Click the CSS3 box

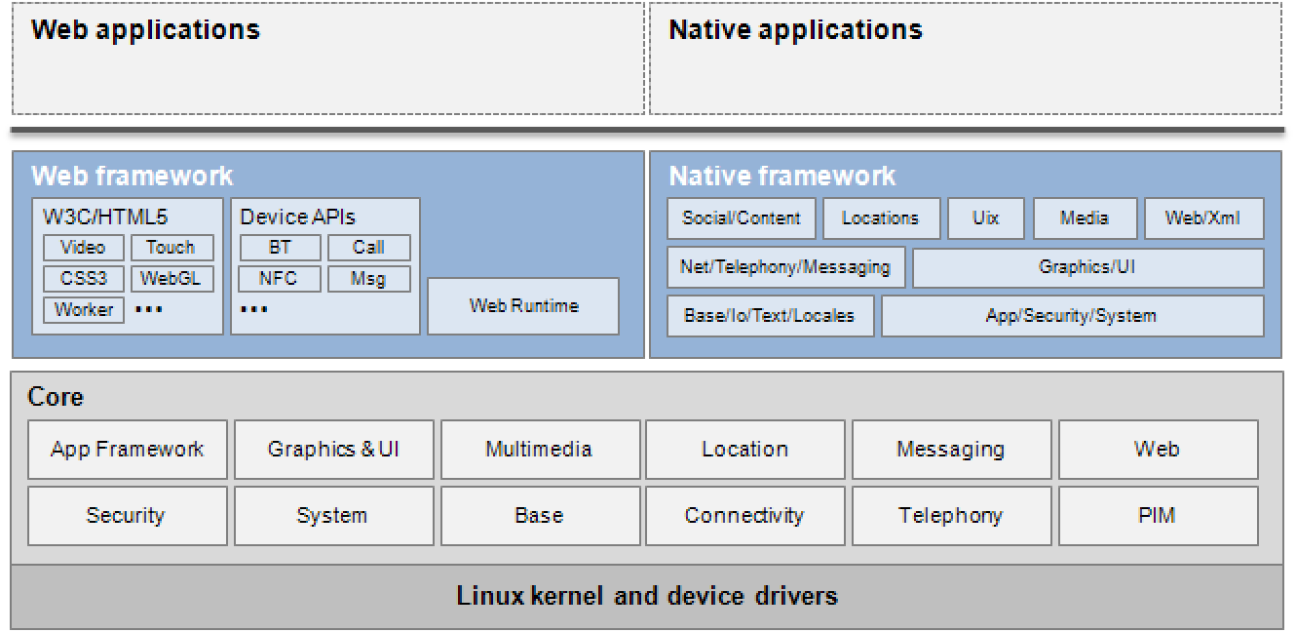click(83, 278)
